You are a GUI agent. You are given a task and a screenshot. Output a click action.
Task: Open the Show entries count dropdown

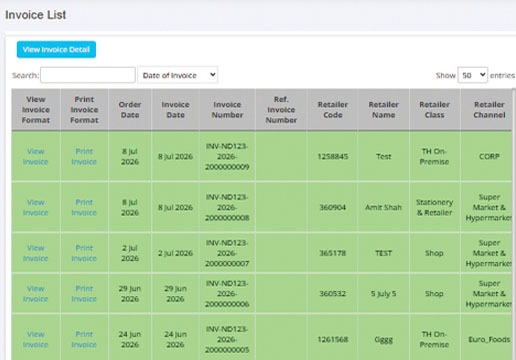click(x=473, y=75)
